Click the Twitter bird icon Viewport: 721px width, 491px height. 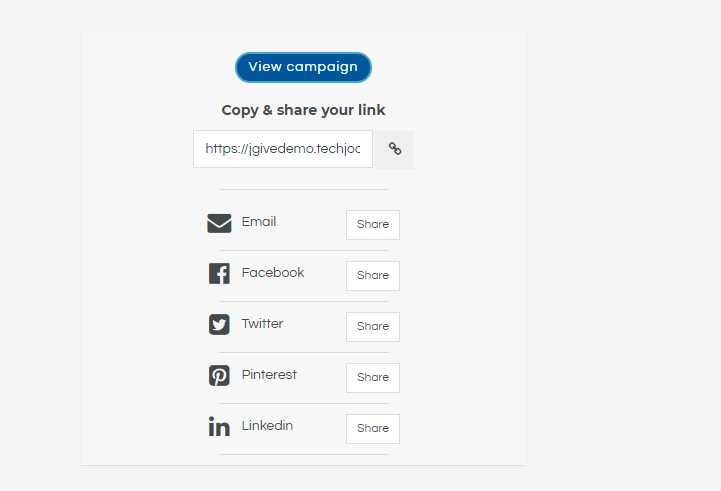point(219,324)
